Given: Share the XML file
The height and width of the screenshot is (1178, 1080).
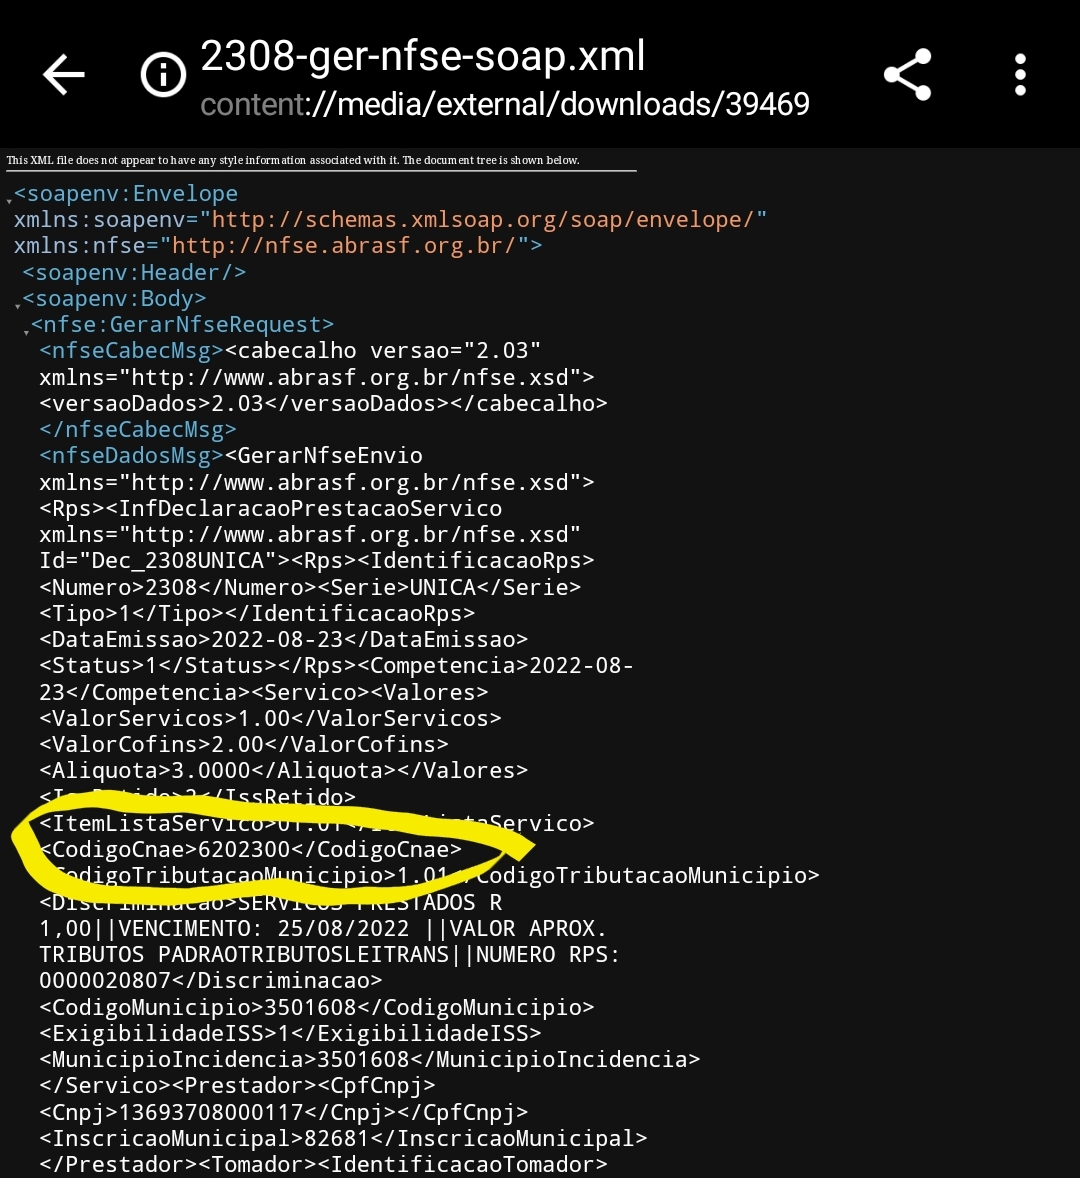Looking at the screenshot, I should coord(908,74).
